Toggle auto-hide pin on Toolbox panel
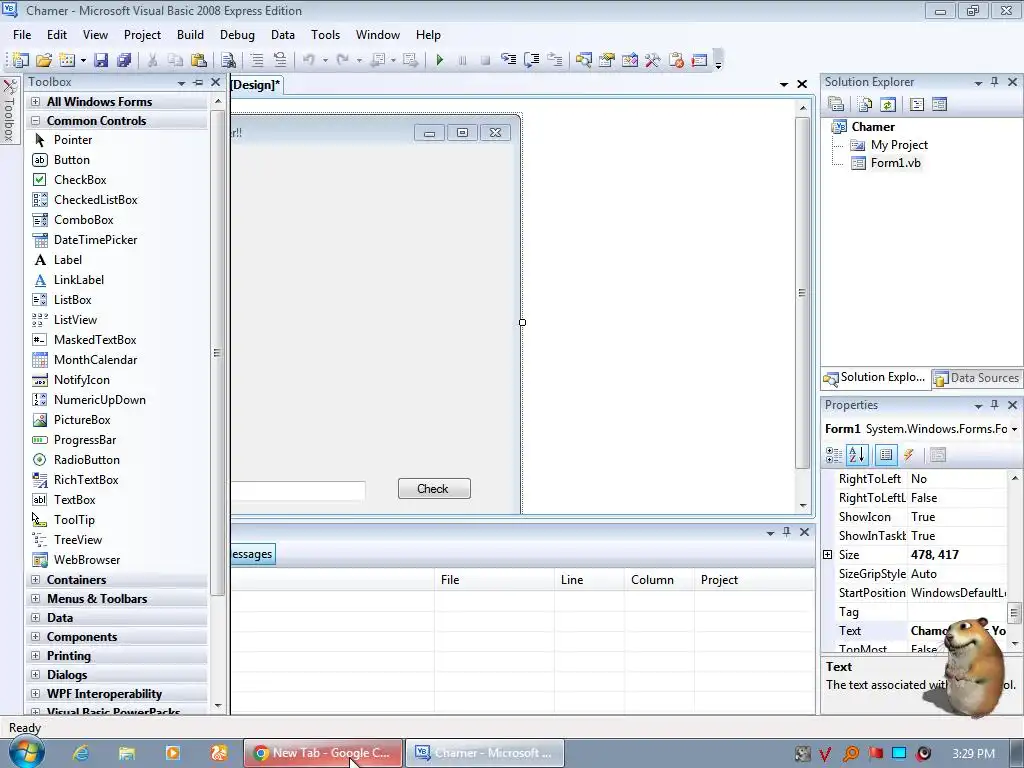 tap(199, 82)
